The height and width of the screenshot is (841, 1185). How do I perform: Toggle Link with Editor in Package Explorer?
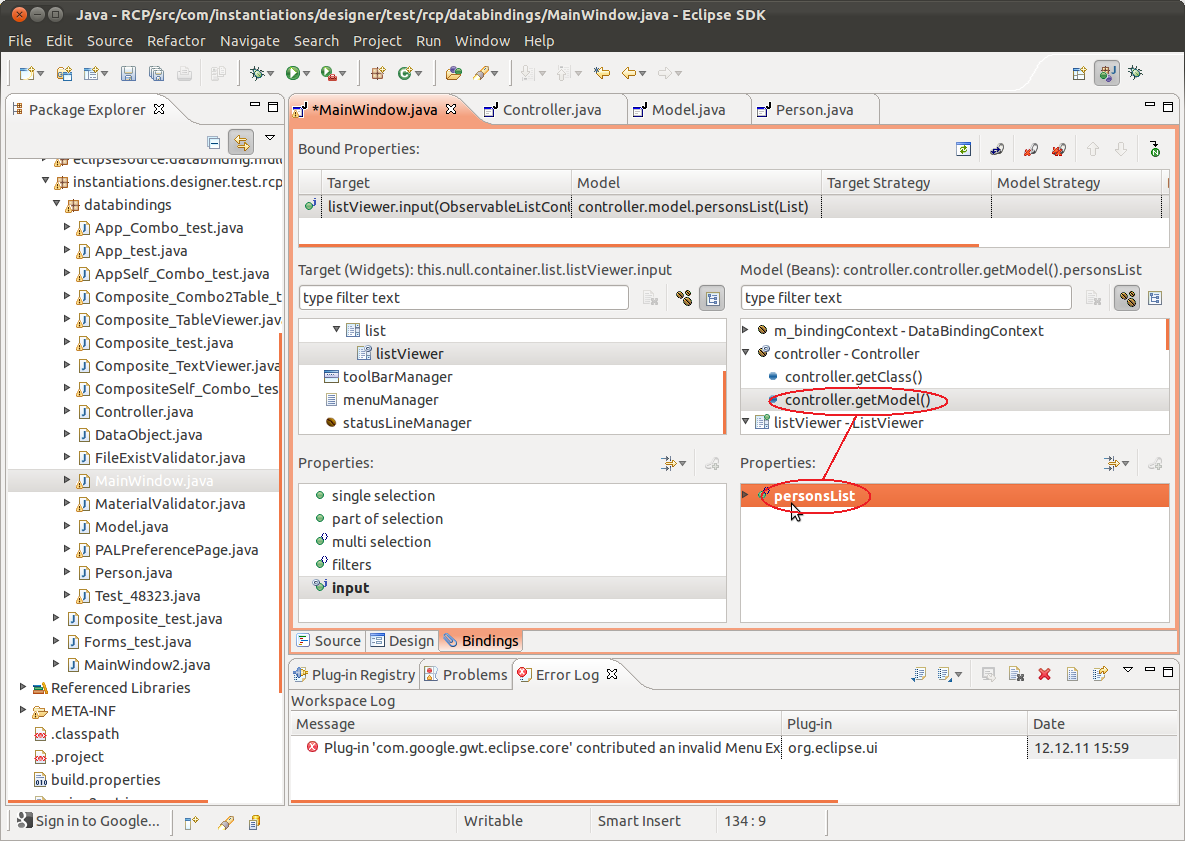(x=241, y=142)
